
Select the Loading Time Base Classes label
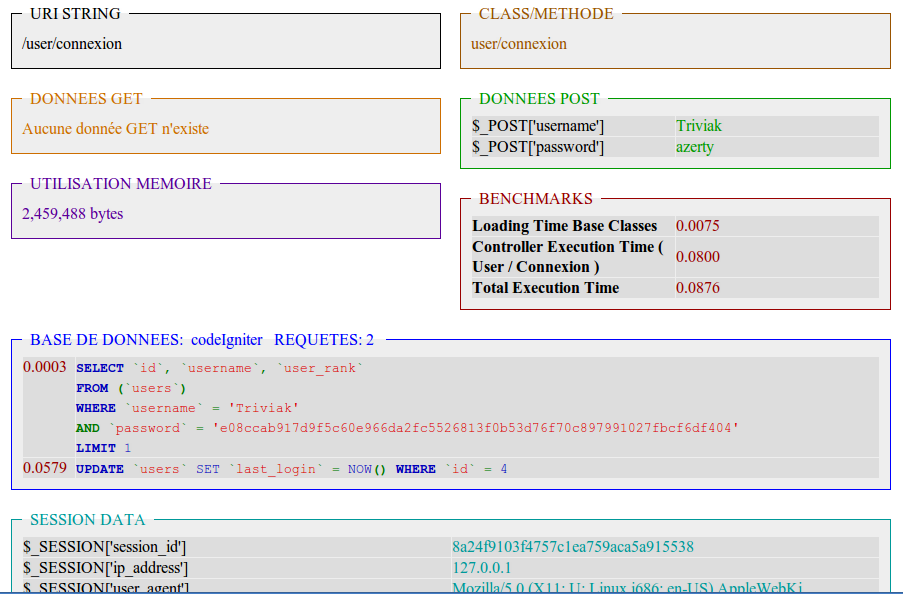coord(565,226)
